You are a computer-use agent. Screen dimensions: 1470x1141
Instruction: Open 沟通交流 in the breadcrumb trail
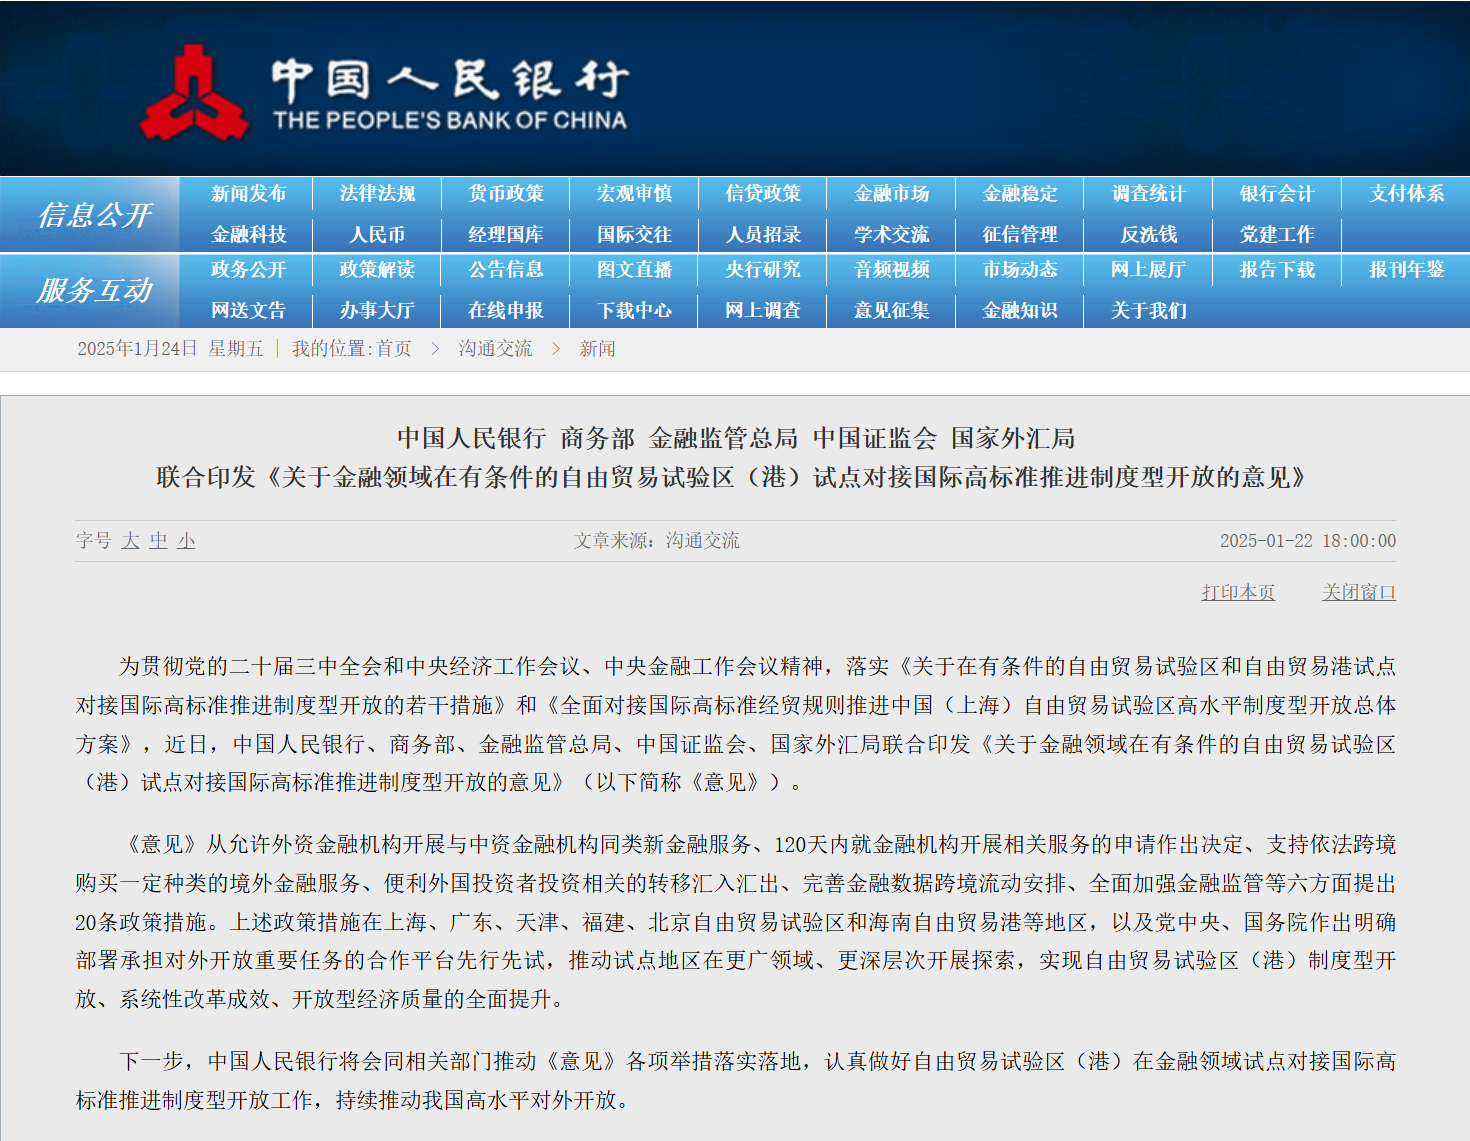[x=494, y=348]
